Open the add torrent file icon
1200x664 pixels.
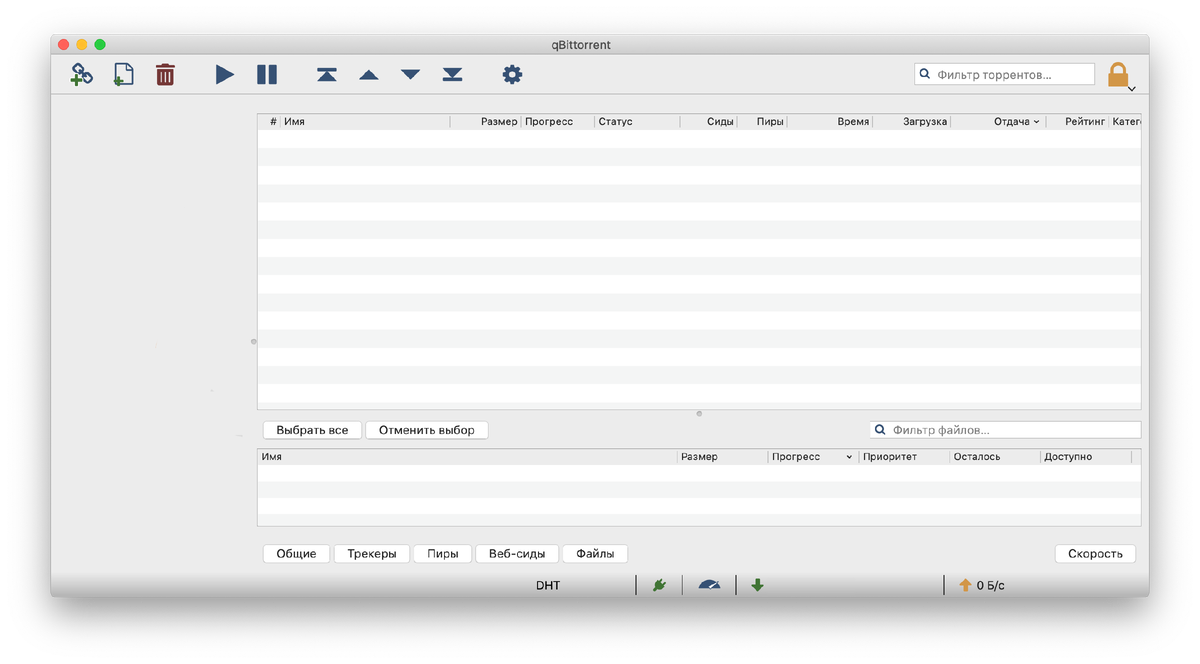tap(123, 74)
